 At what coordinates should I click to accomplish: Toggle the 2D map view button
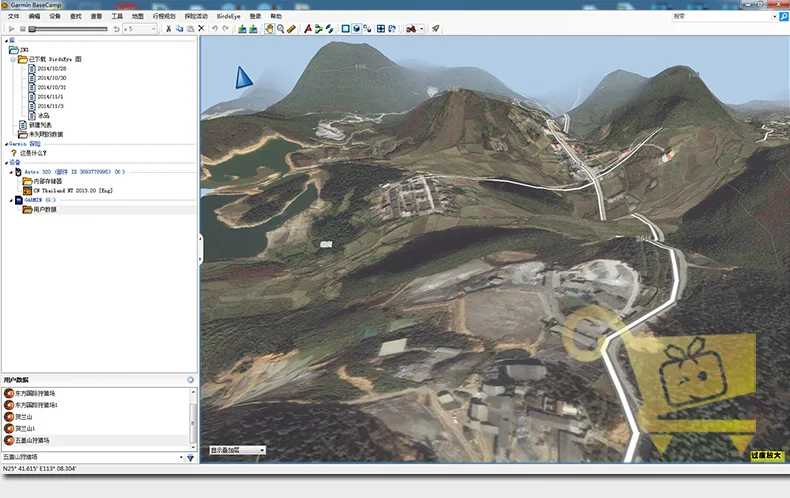pos(346,29)
